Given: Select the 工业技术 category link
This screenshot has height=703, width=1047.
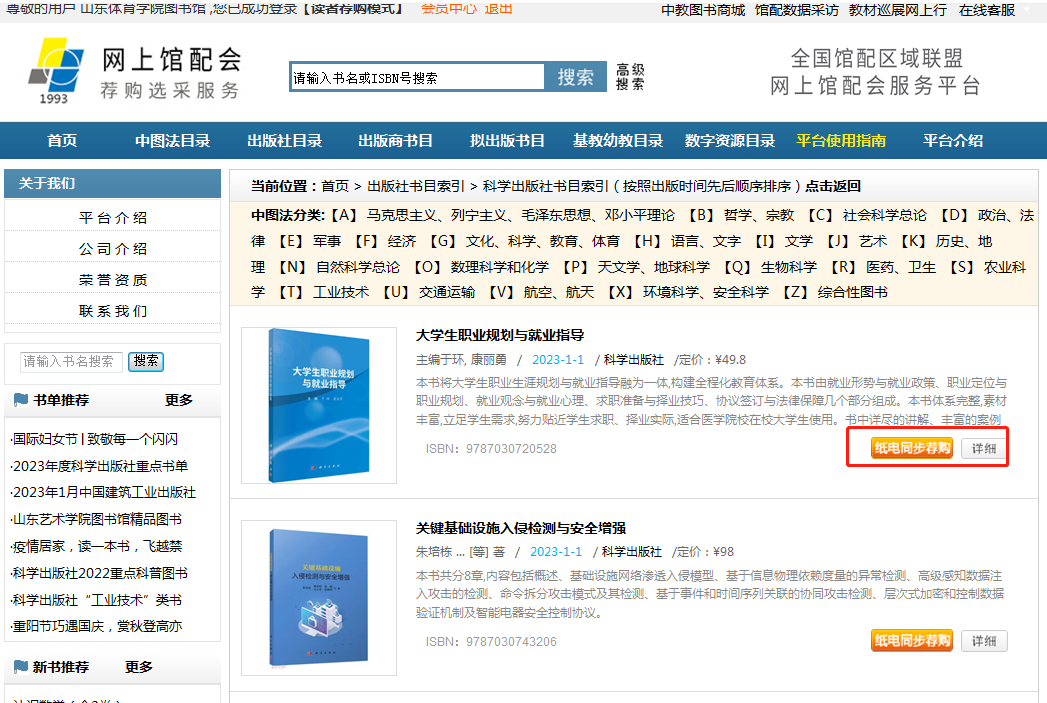Looking at the screenshot, I should click(x=341, y=292).
